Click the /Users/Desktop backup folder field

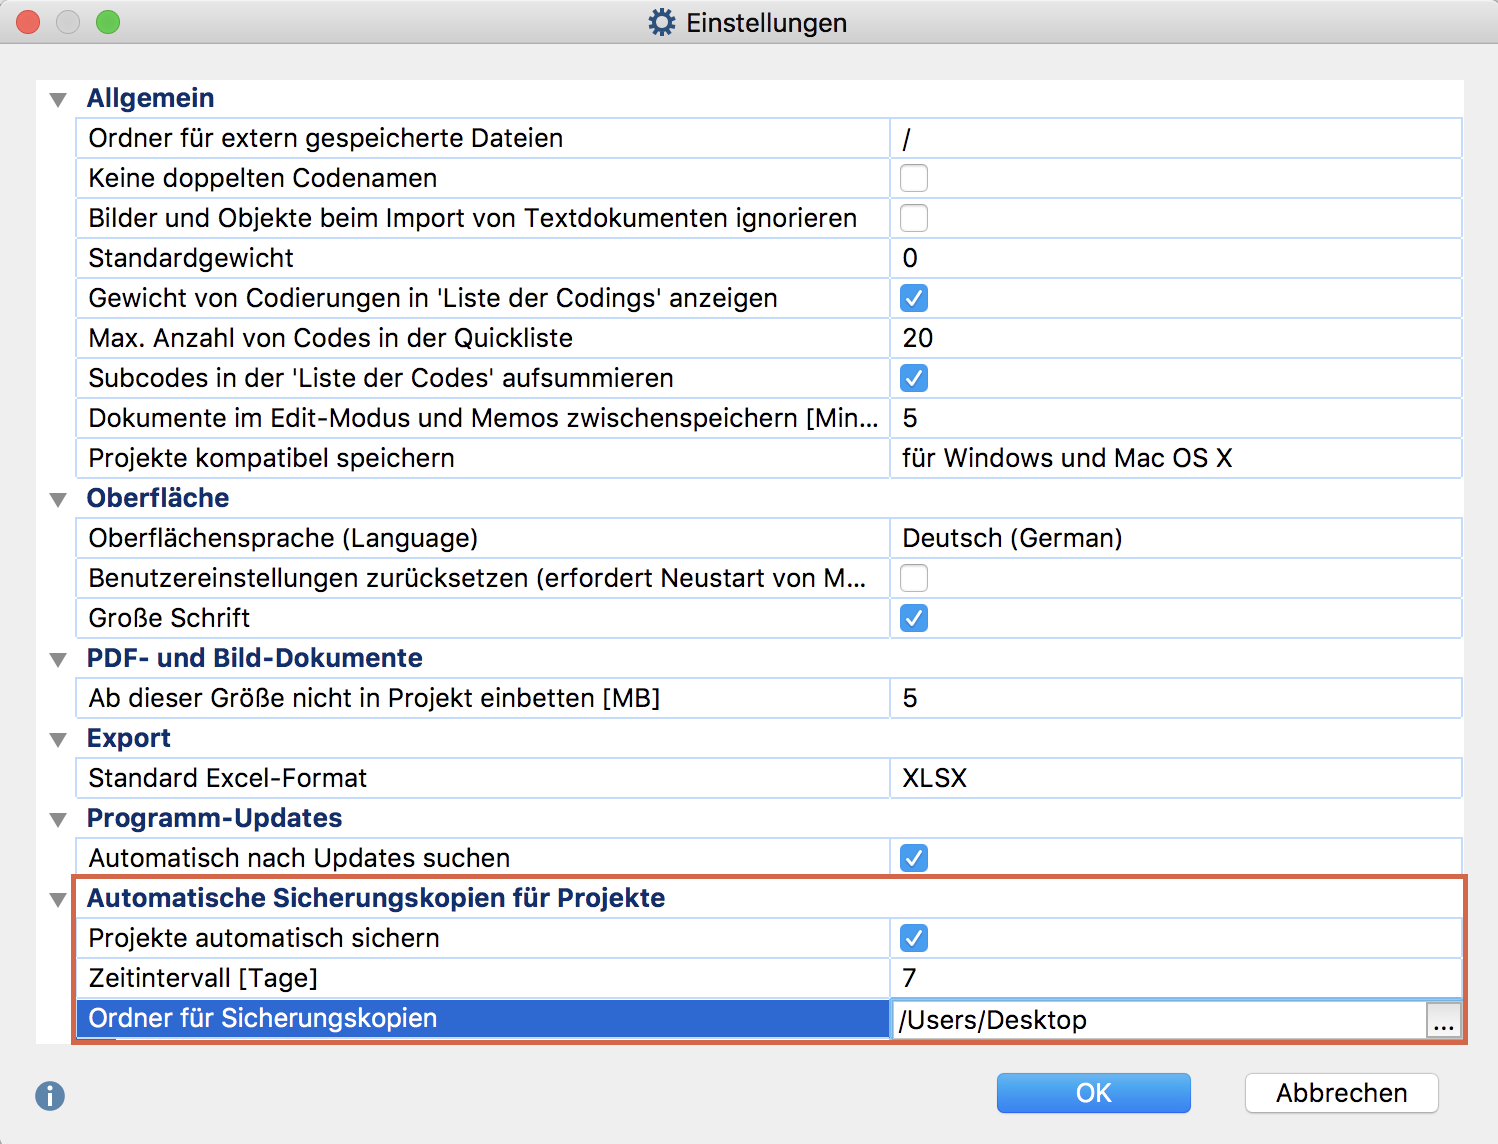[1158, 1020]
